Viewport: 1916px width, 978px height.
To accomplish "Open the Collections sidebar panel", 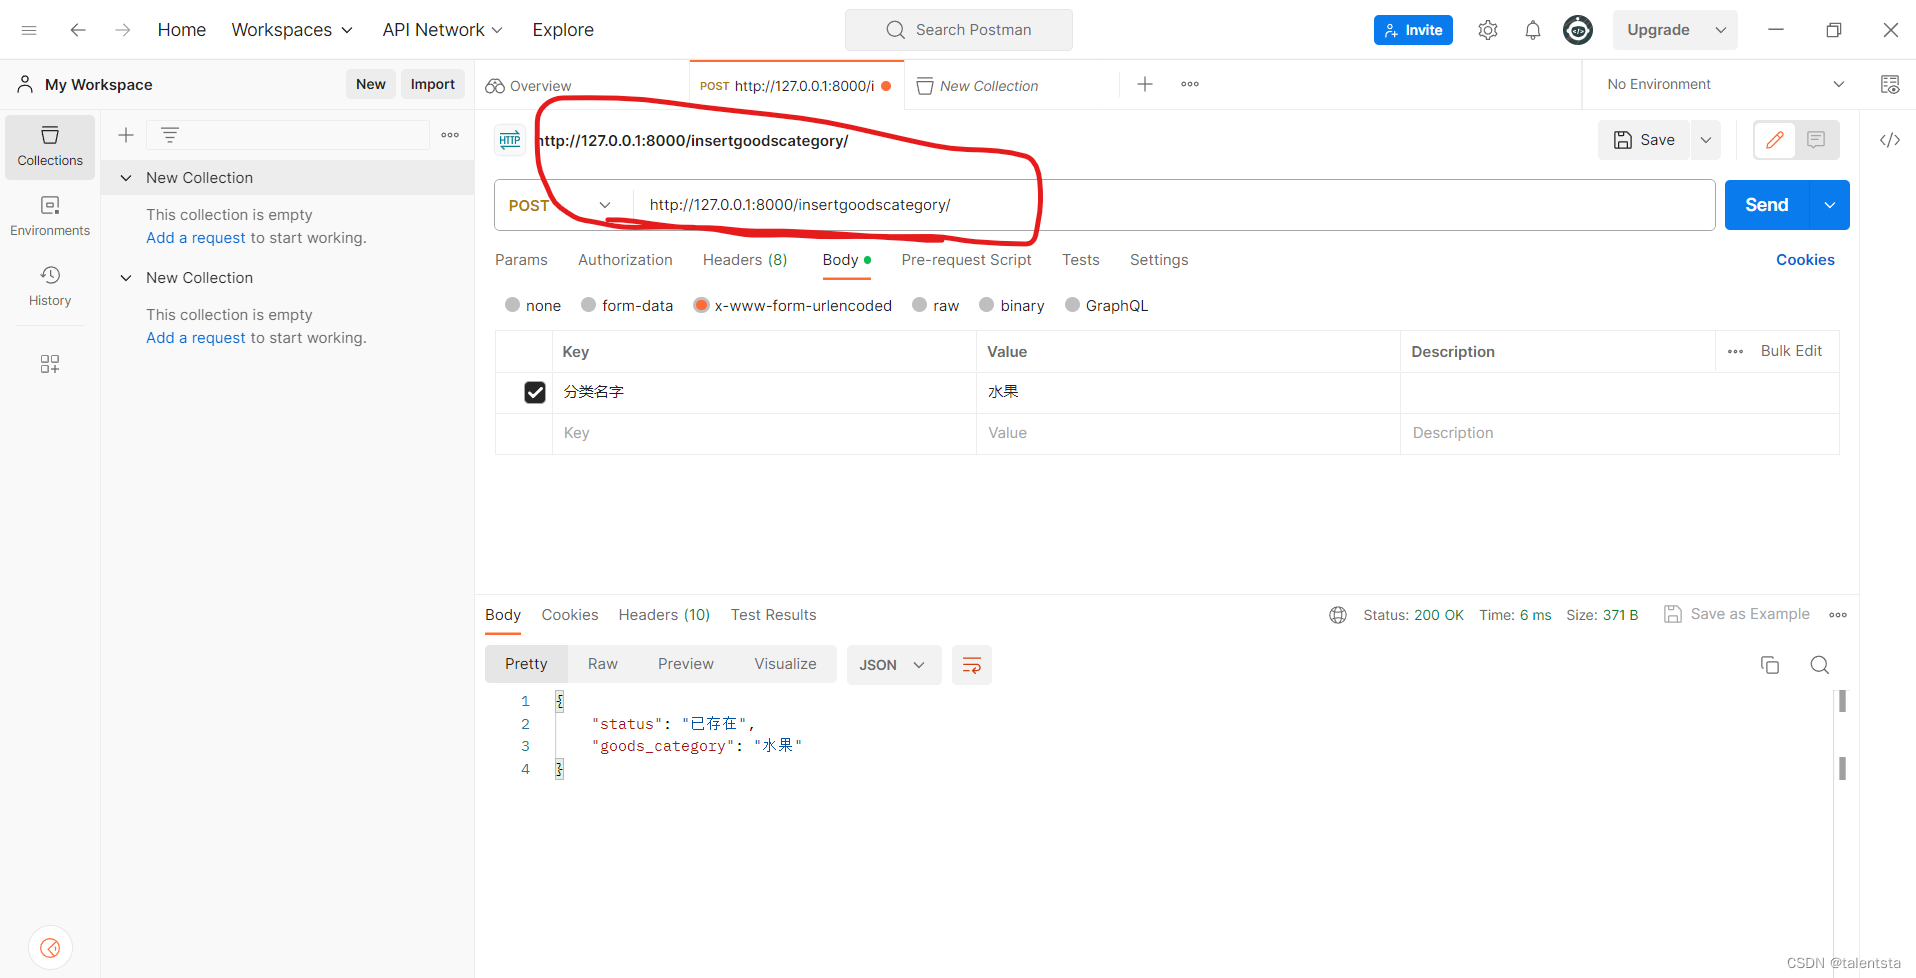I will point(49,146).
